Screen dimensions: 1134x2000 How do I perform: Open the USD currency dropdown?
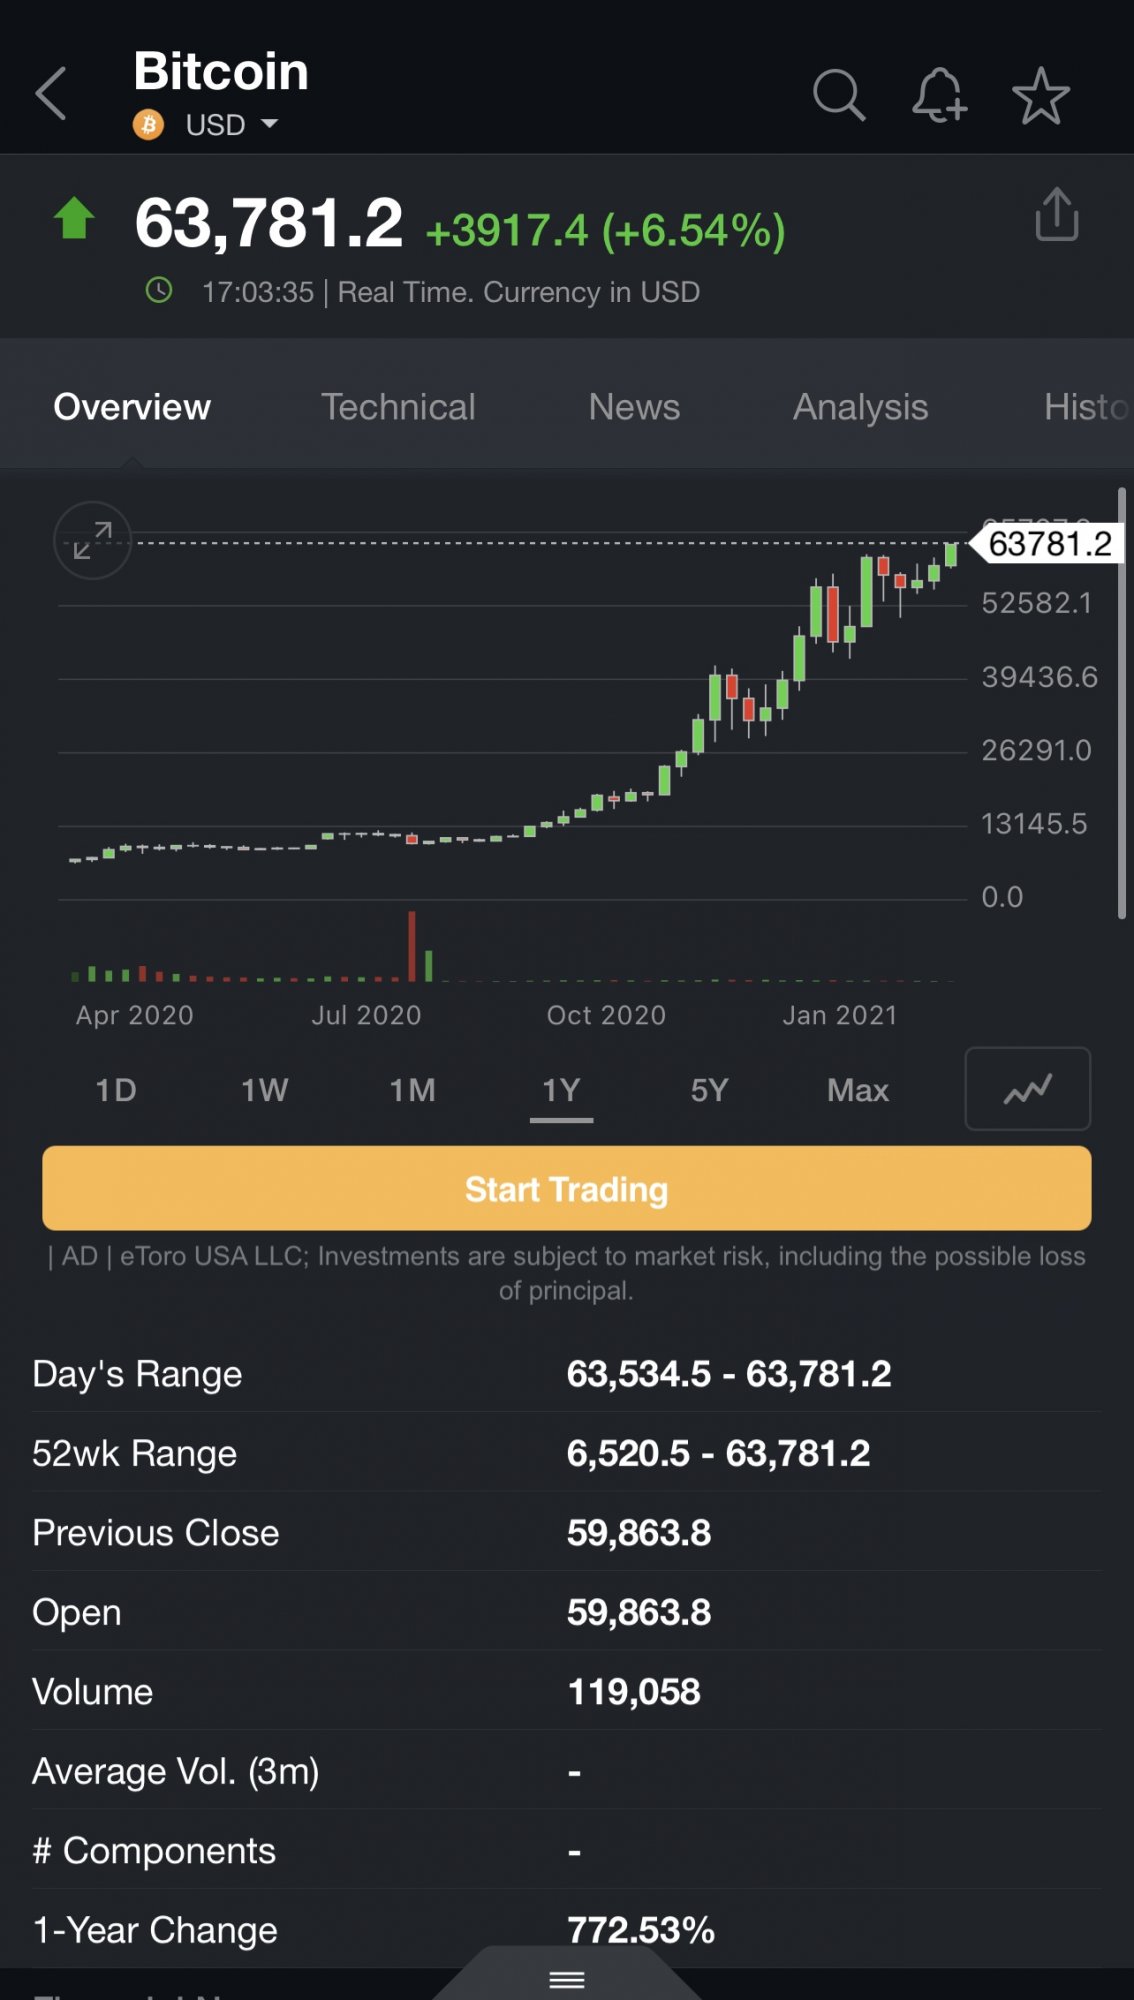point(232,125)
